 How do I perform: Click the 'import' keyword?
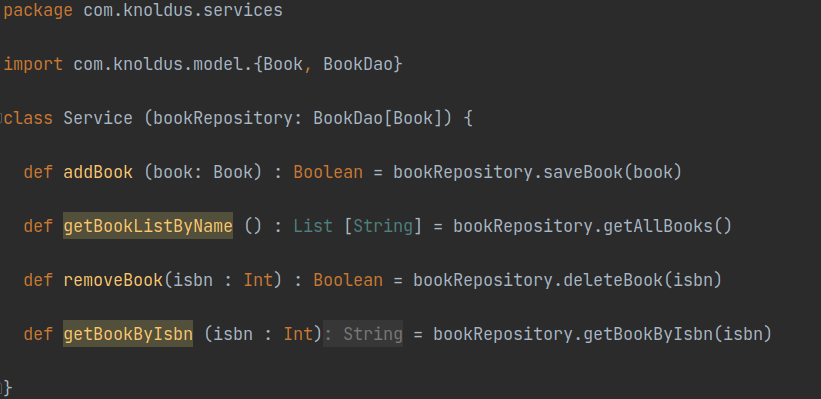(x=33, y=64)
